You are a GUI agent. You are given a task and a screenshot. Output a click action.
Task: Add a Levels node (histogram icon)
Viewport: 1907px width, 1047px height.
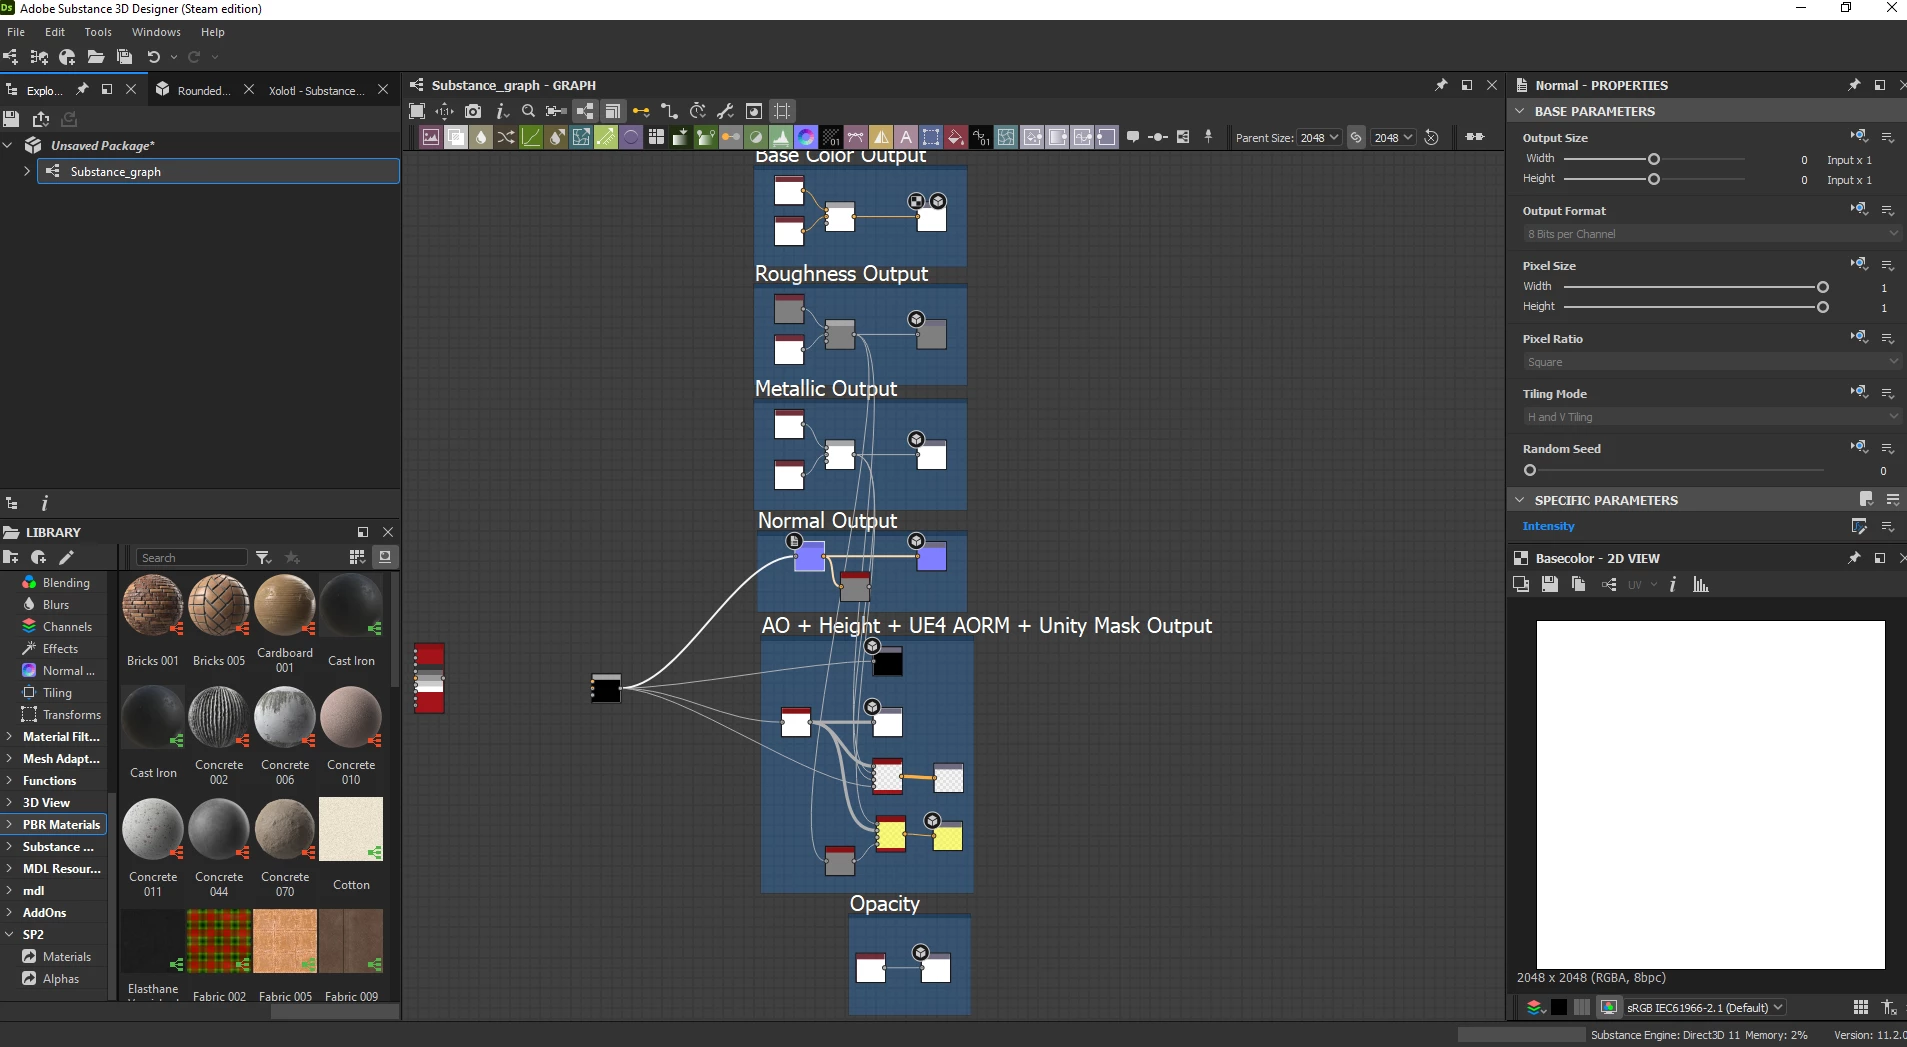[781, 137]
